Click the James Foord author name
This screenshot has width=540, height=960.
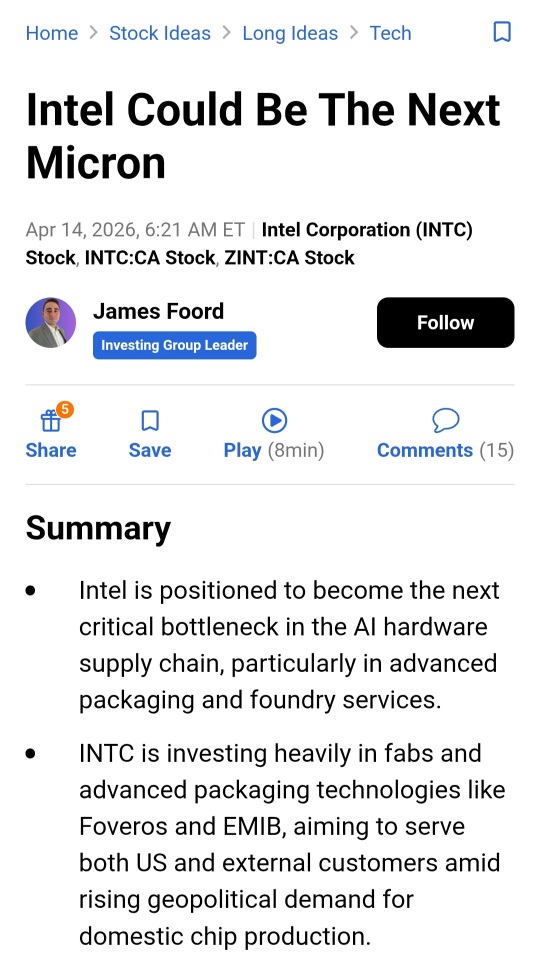(159, 311)
